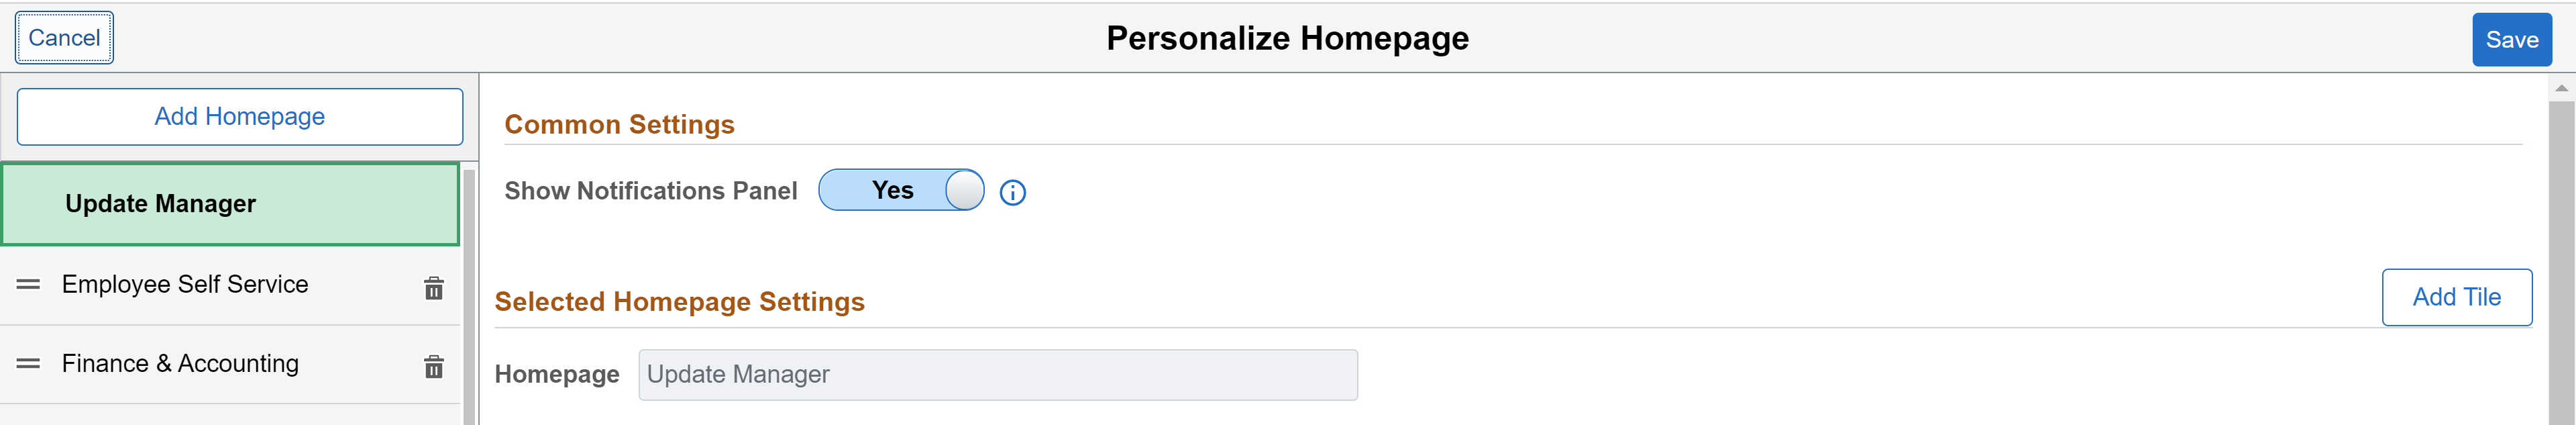The image size is (2576, 425).
Task: Focus the Homepage name field
Action: tap(998, 375)
